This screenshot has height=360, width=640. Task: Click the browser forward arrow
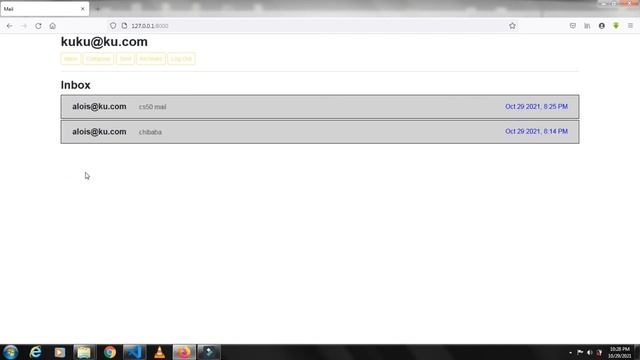click(24, 26)
